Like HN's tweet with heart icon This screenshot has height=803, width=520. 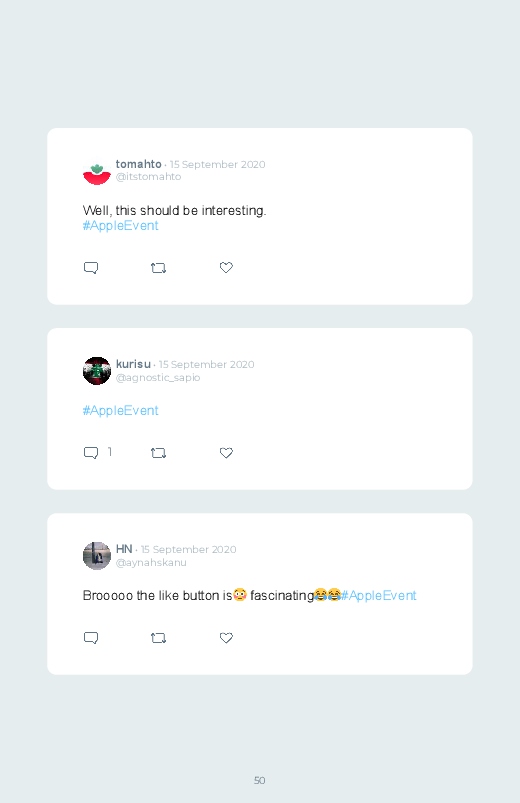click(226, 637)
